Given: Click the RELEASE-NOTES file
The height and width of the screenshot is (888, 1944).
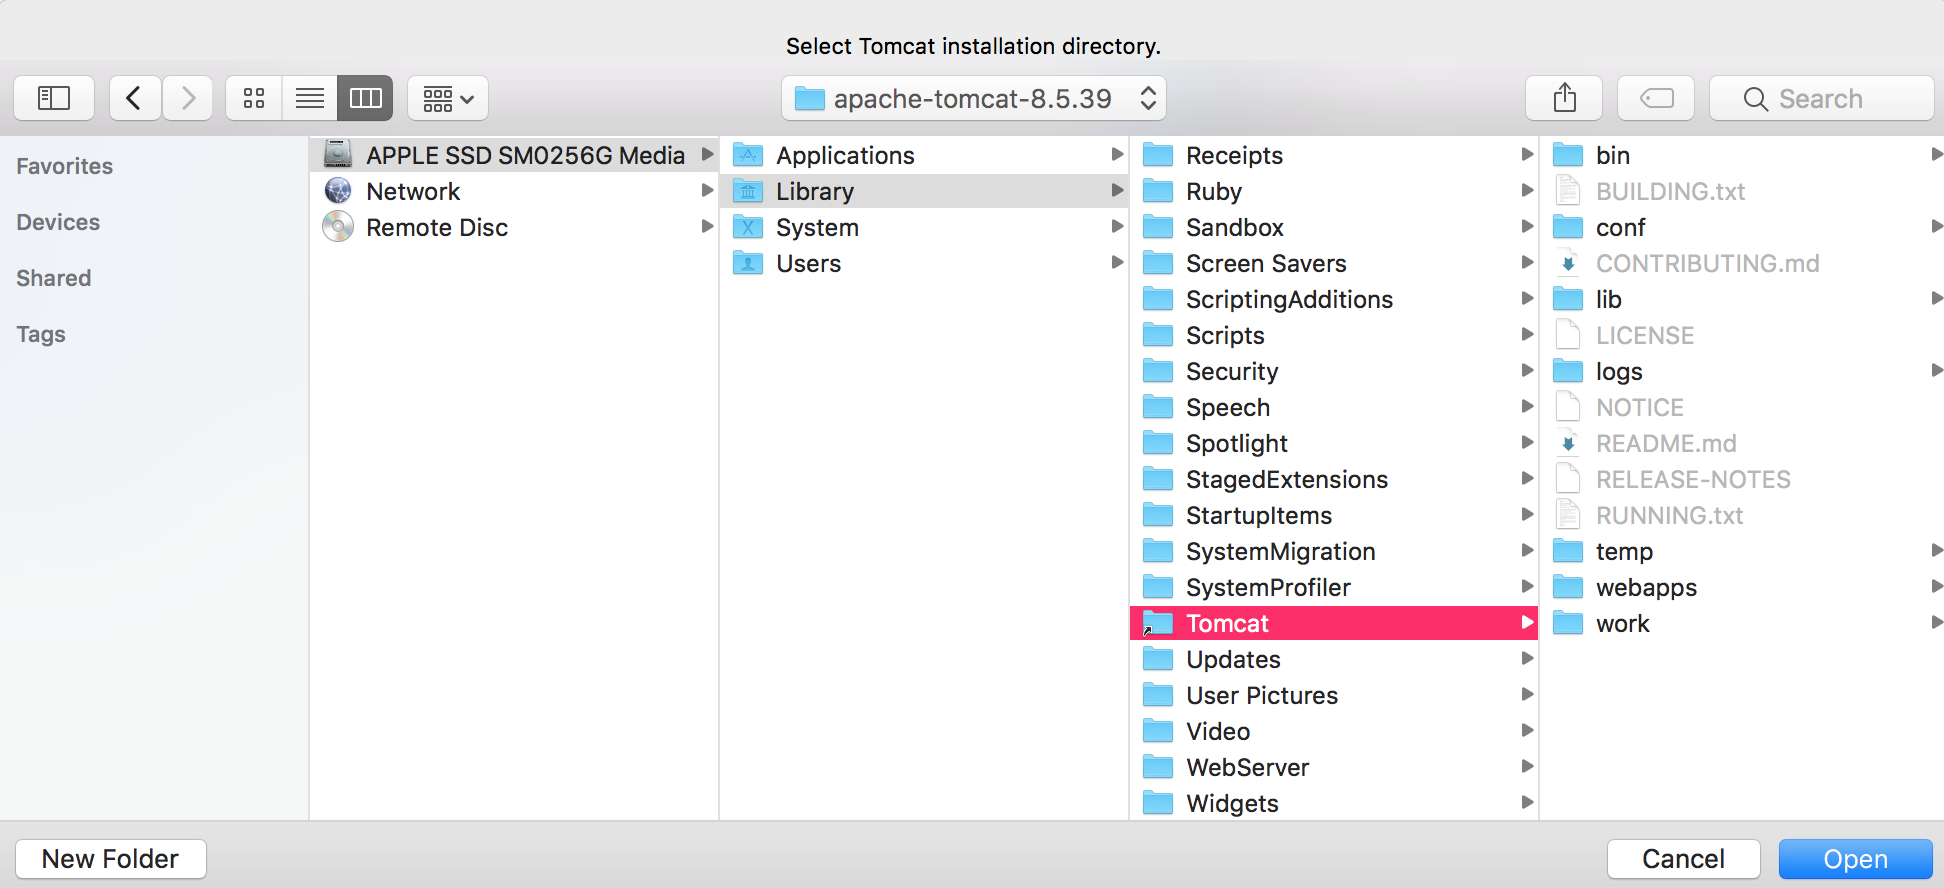Looking at the screenshot, I should pos(1742,479).
